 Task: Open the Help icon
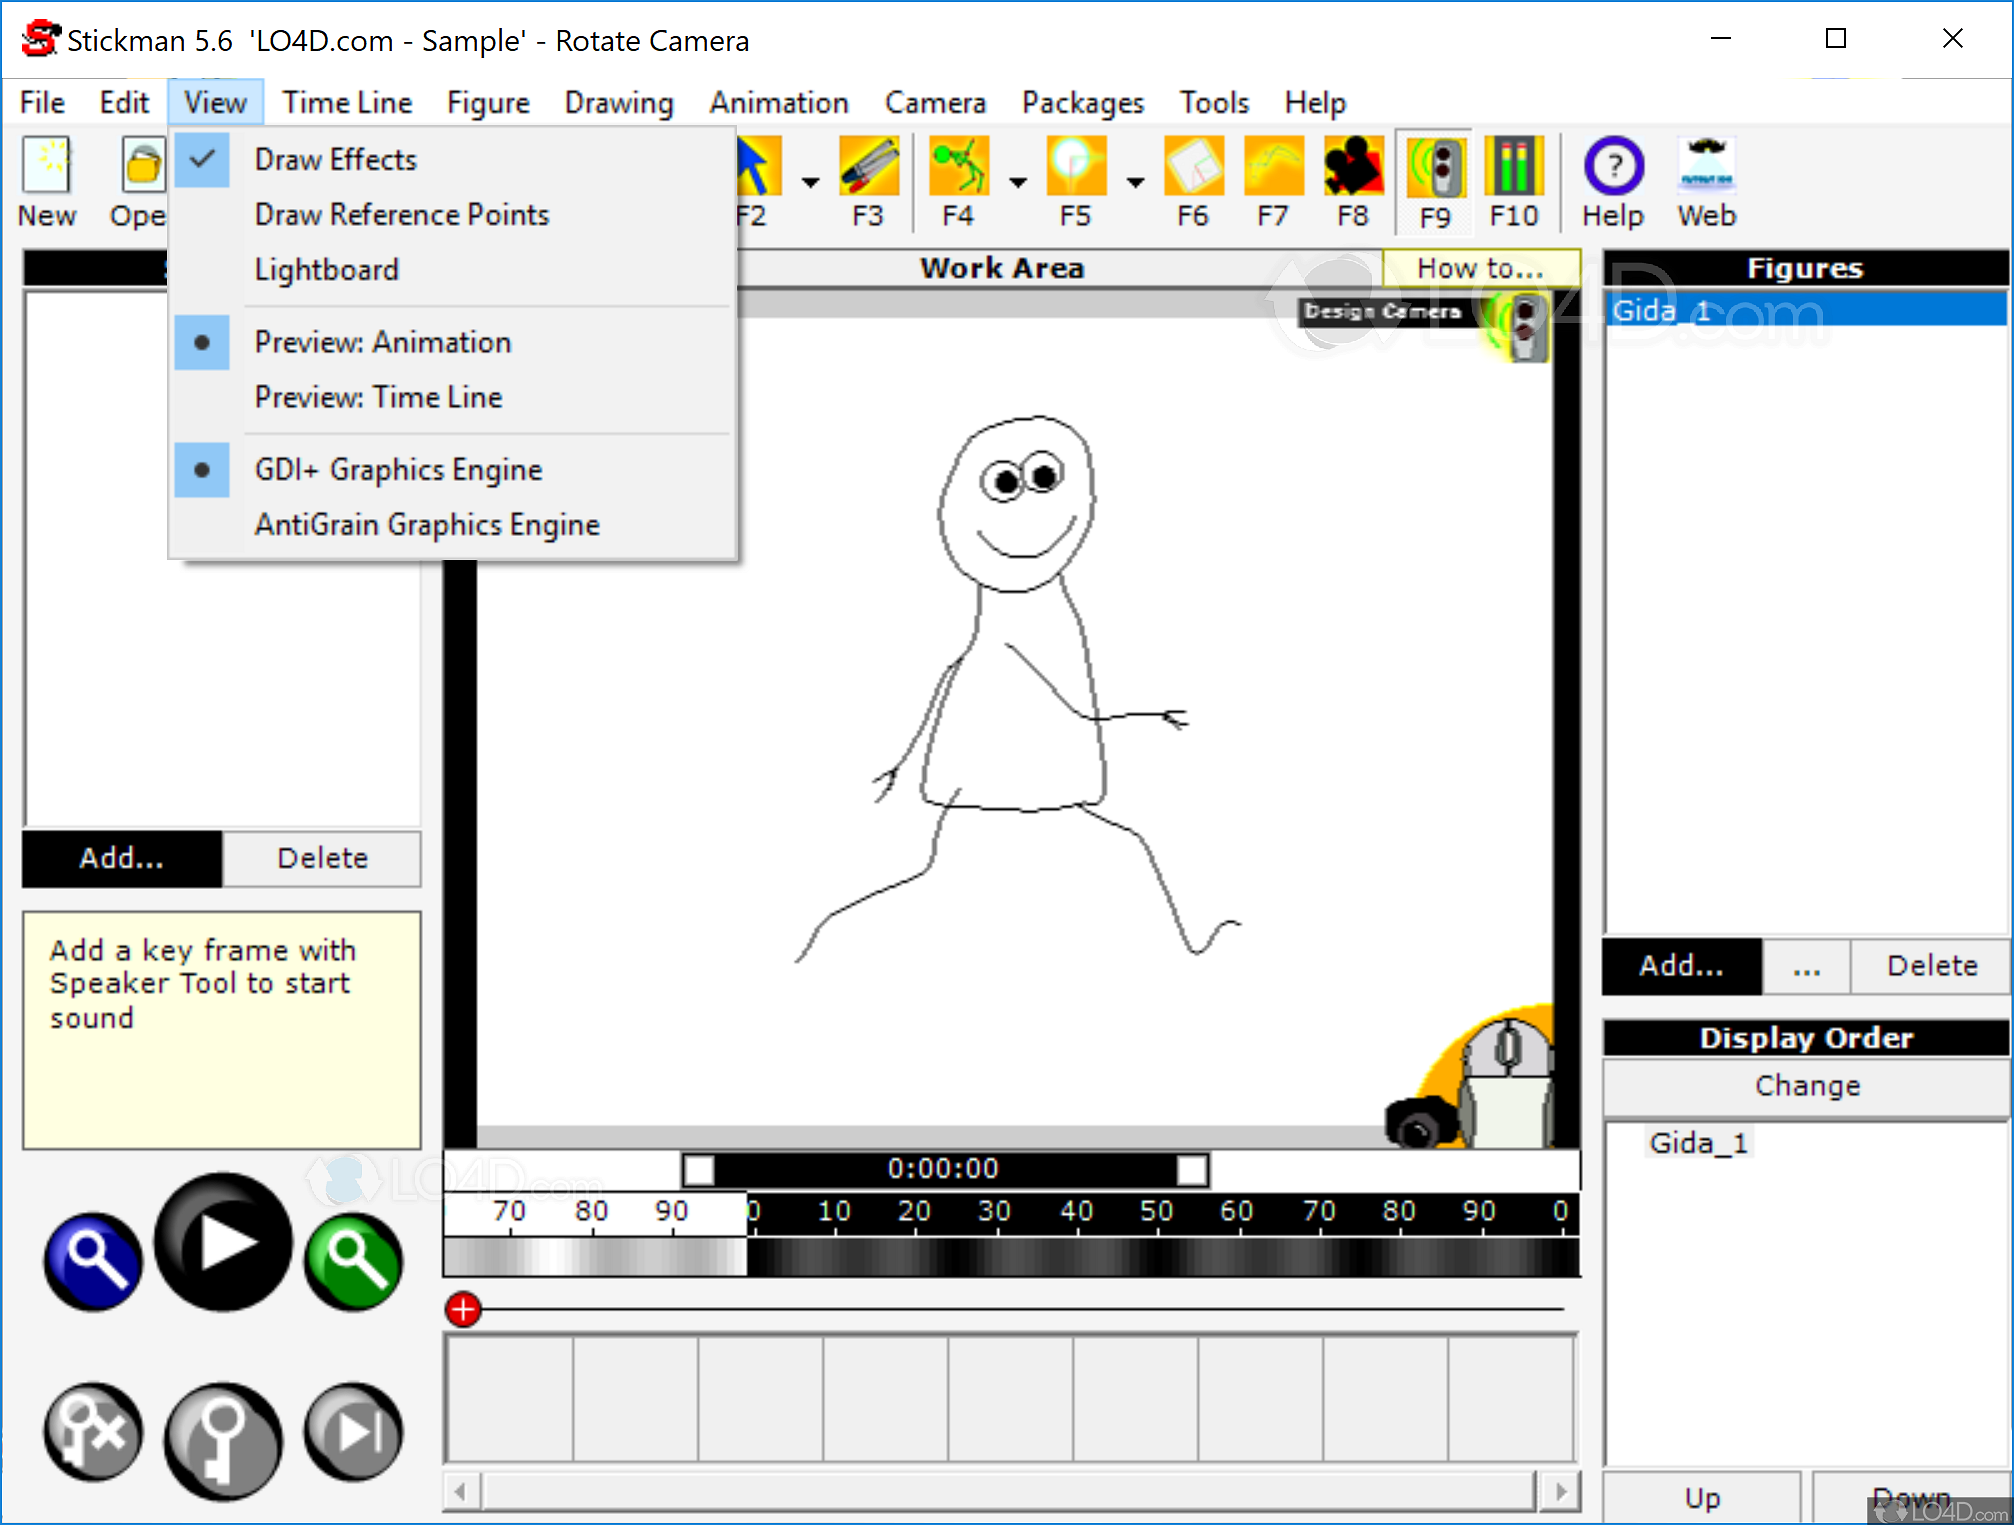1612,168
